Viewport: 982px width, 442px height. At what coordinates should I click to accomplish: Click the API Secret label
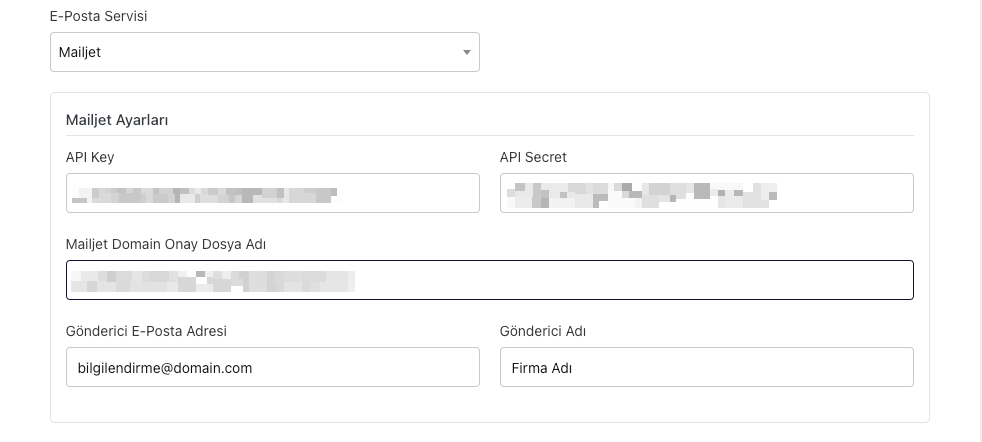[533, 157]
